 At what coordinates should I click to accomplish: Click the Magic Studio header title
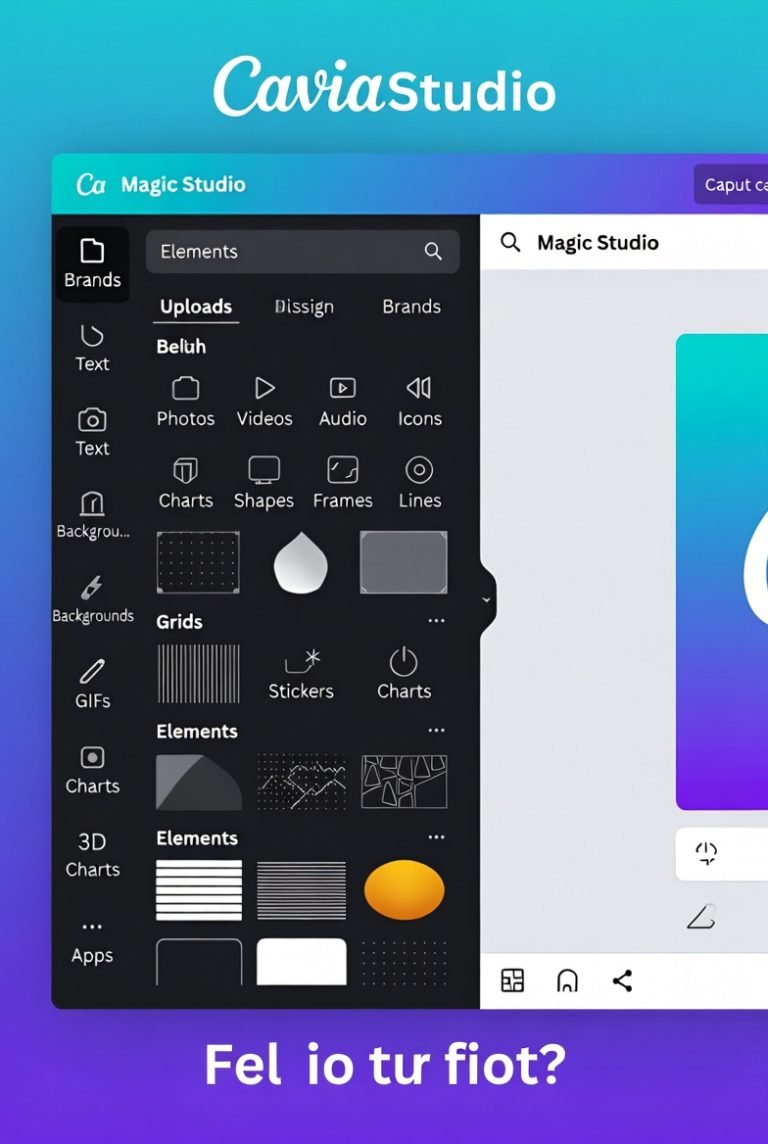click(x=183, y=185)
